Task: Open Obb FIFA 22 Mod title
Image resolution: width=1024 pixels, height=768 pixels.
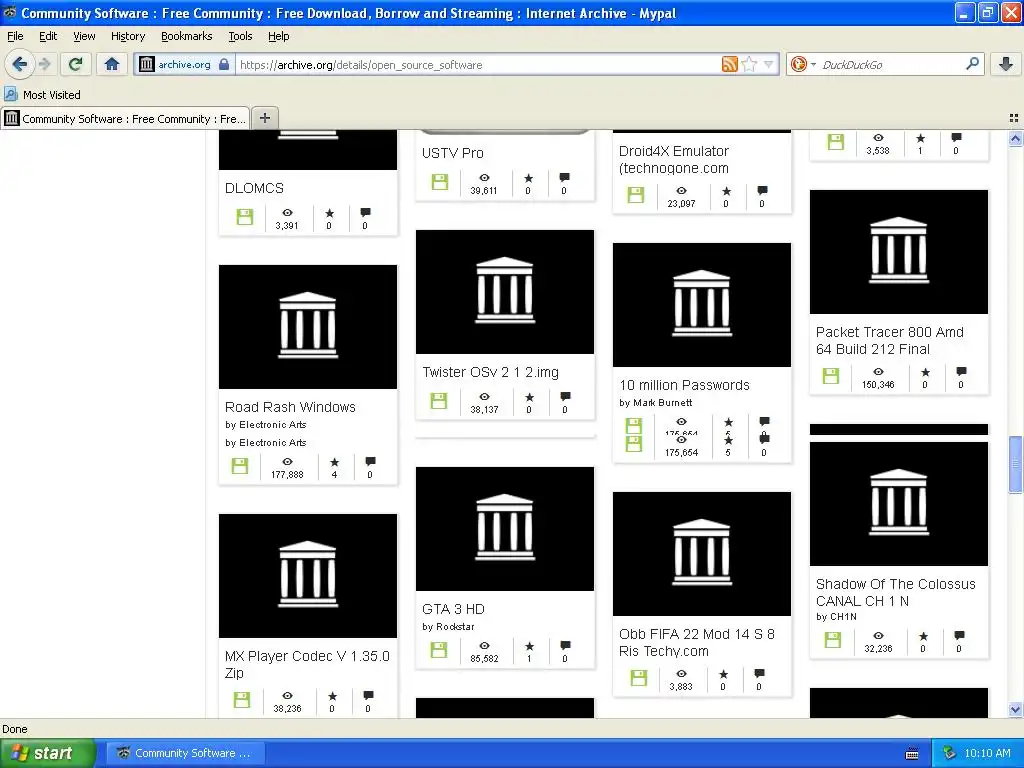Action: (697, 643)
